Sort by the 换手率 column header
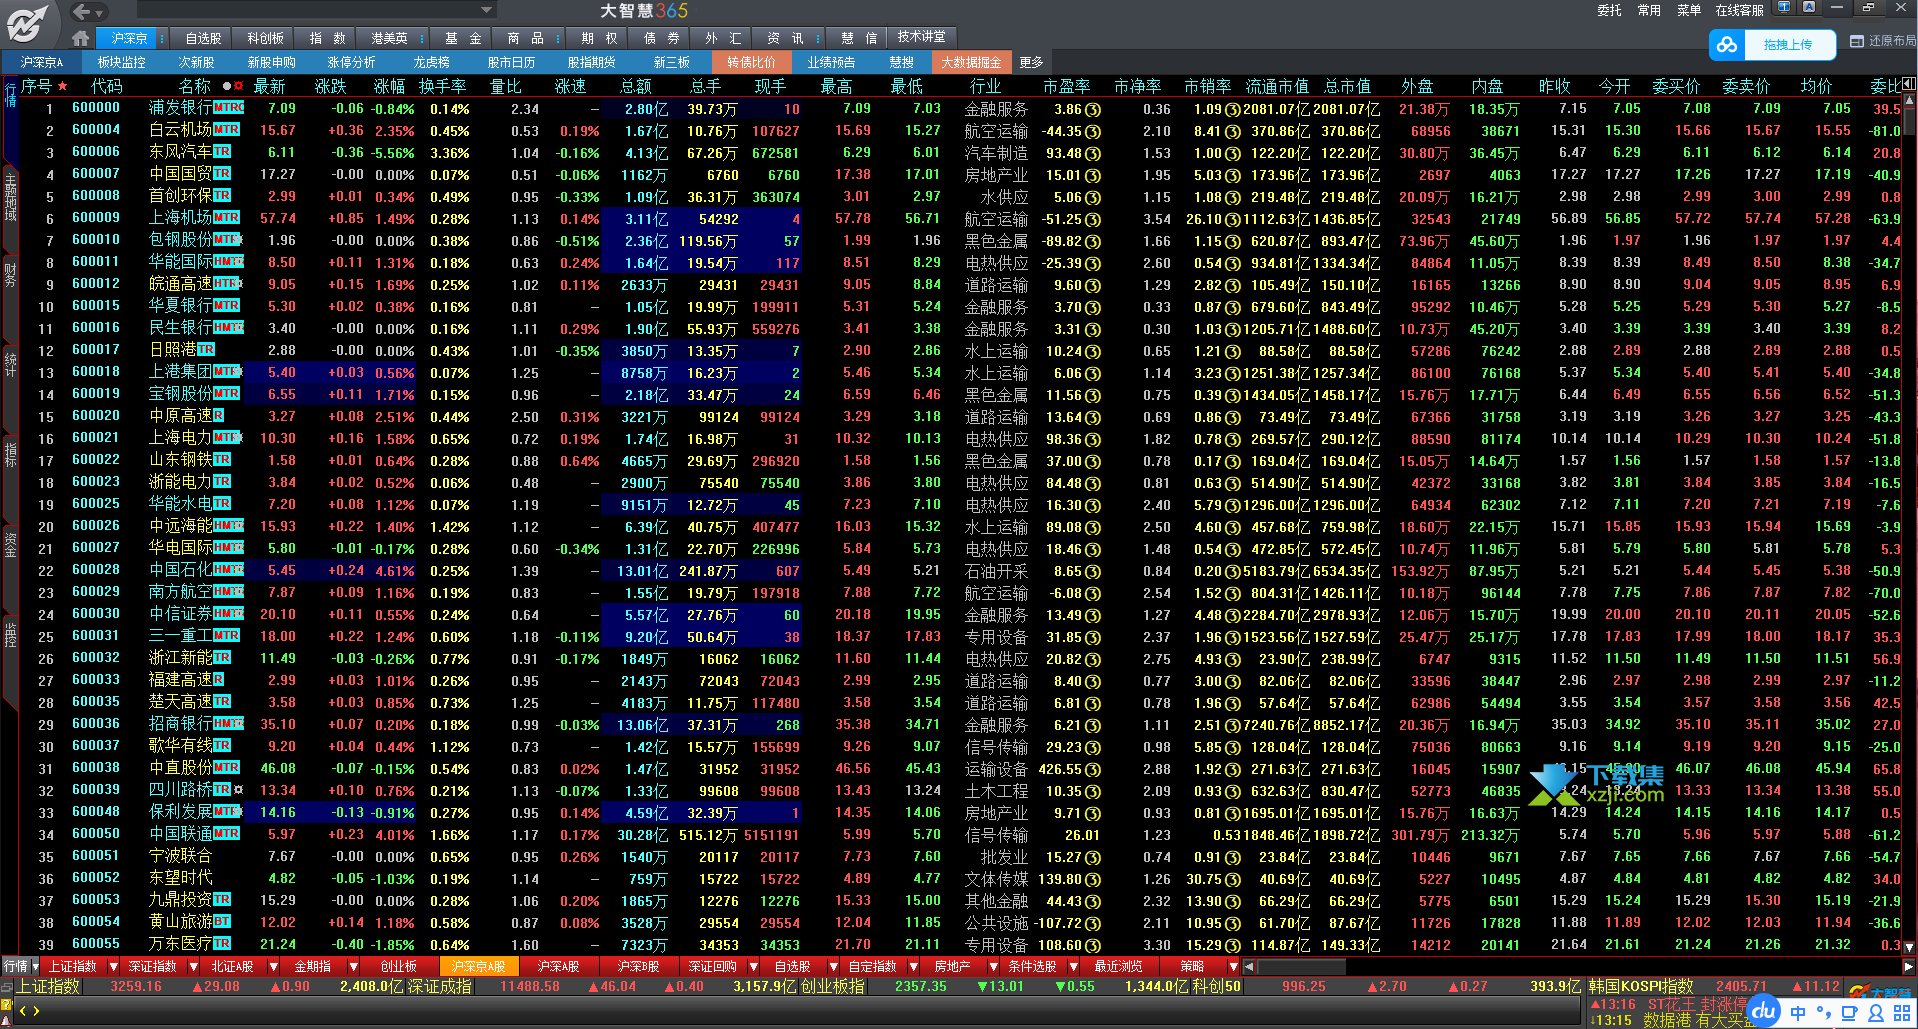 point(442,86)
